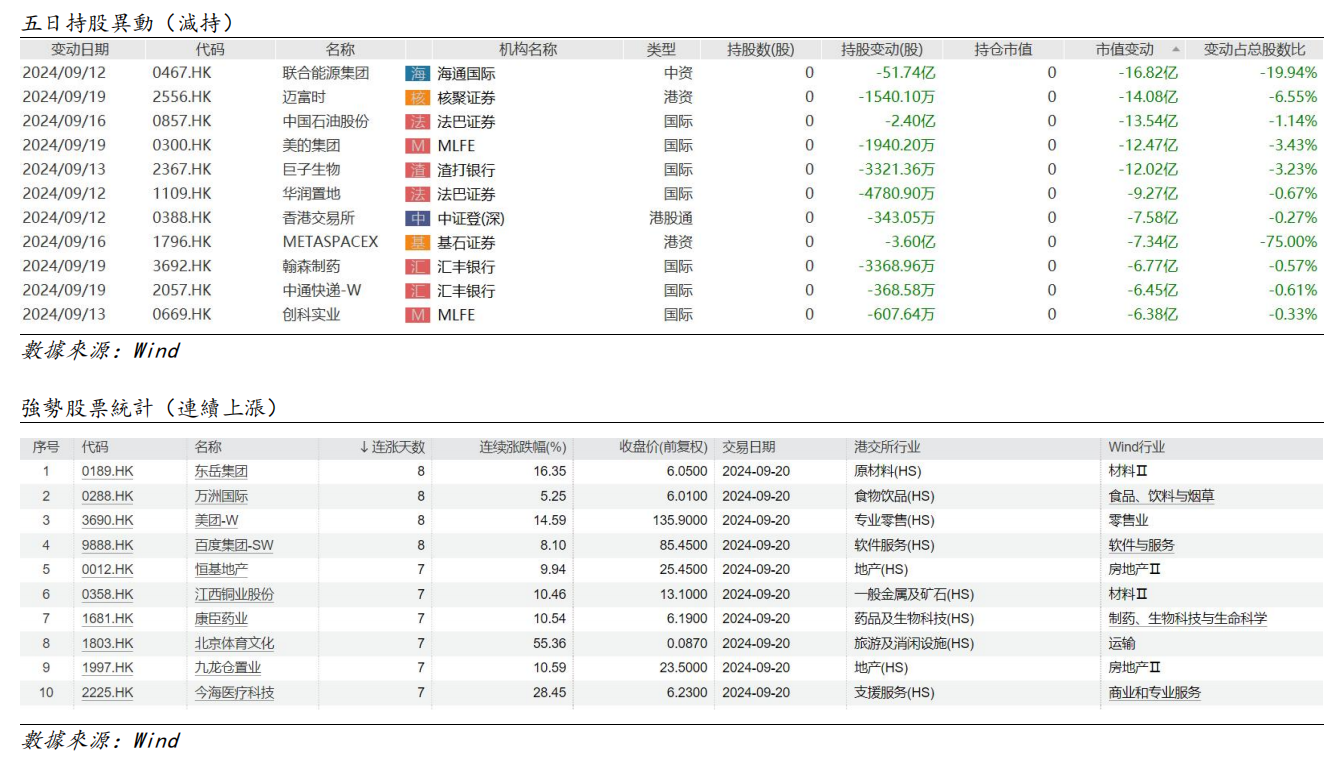Click the 汇丰银行 logo icon in 翰森制药 row
Screen dimensions: 1338x769
pyautogui.click(x=417, y=266)
